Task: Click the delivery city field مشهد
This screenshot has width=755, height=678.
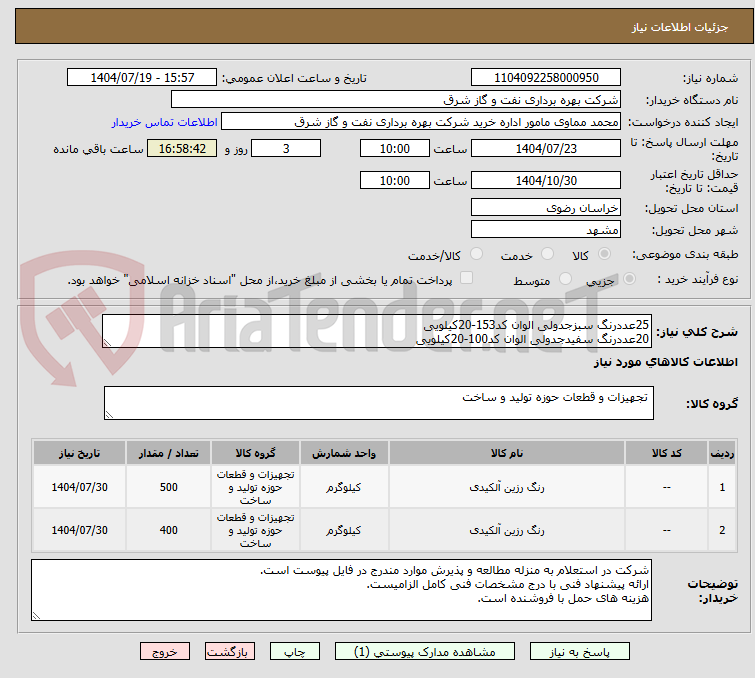Action: tap(546, 230)
